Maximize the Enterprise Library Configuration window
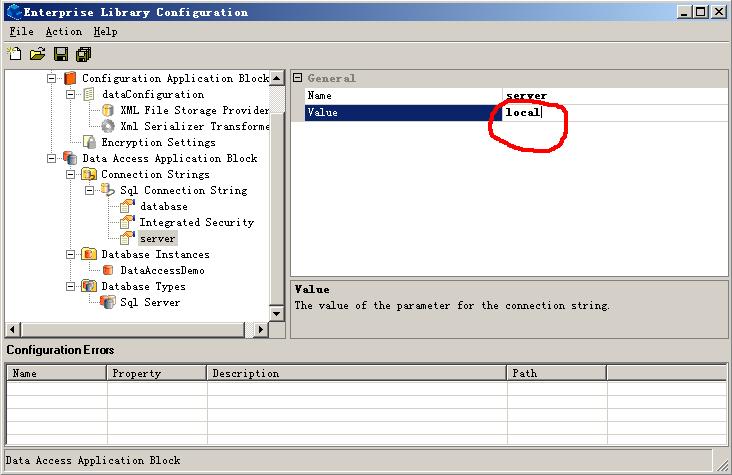Image resolution: width=732 pixels, height=475 pixels. (x=701, y=12)
